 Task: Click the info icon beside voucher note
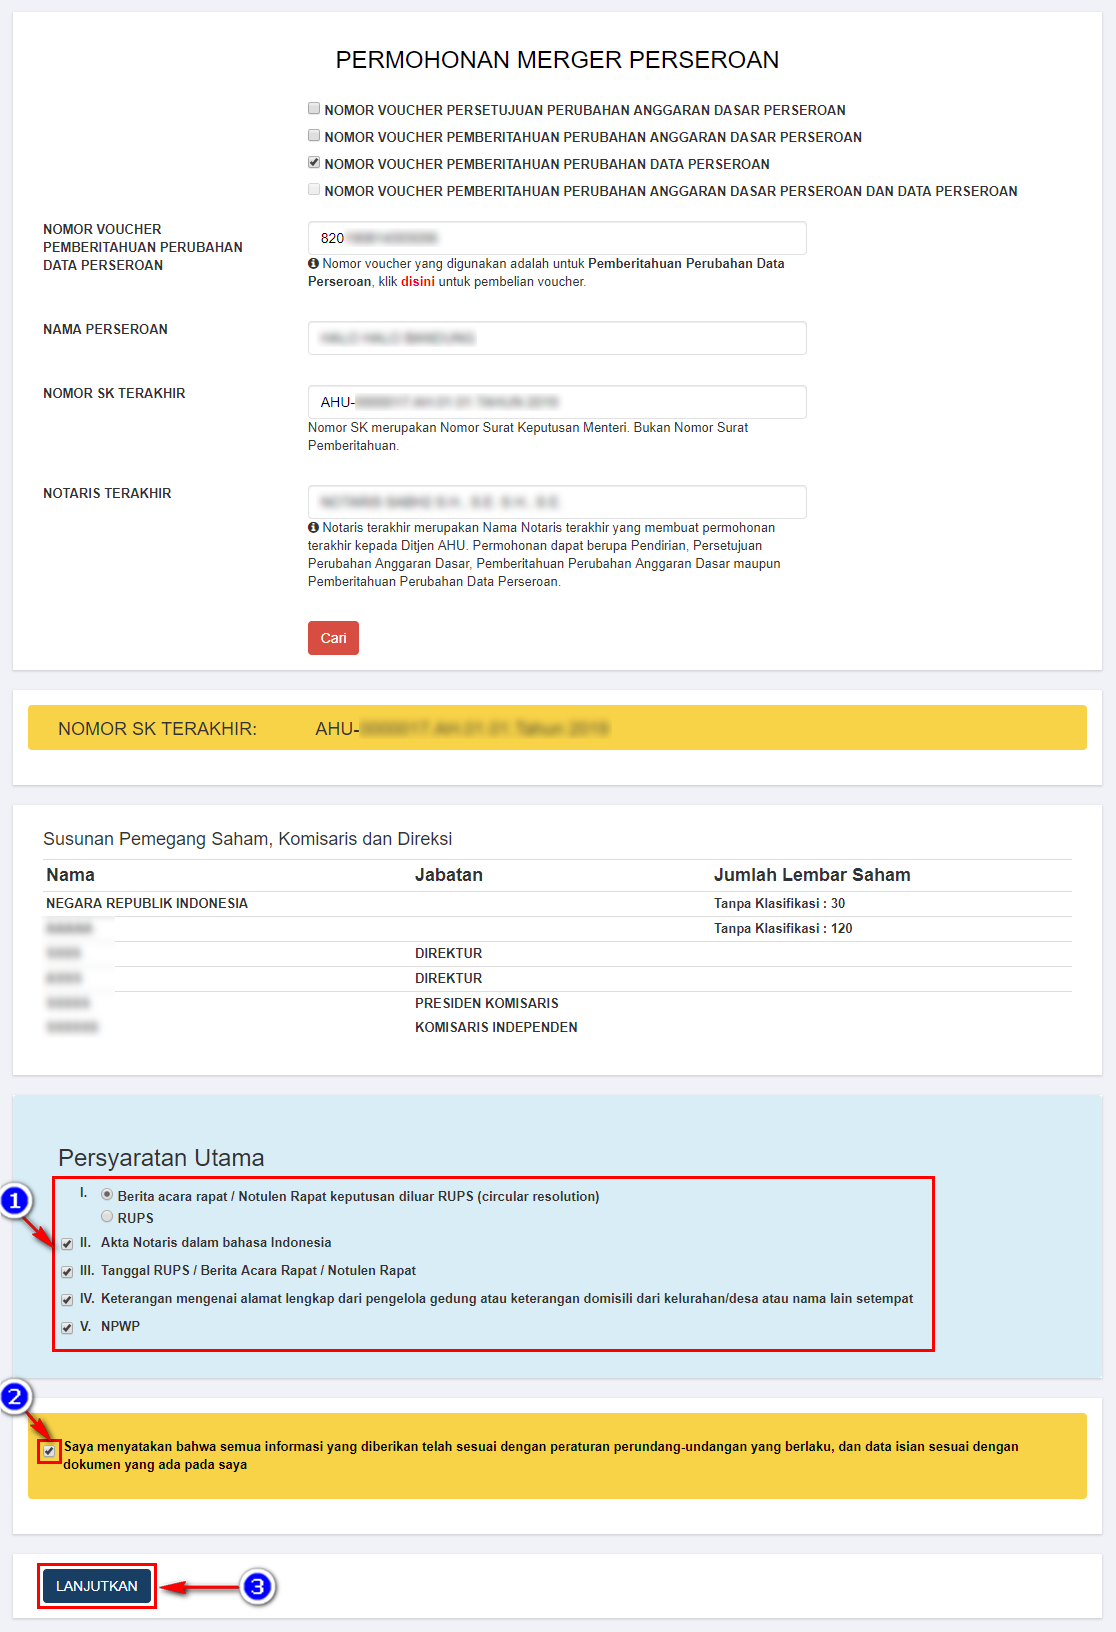(313, 264)
